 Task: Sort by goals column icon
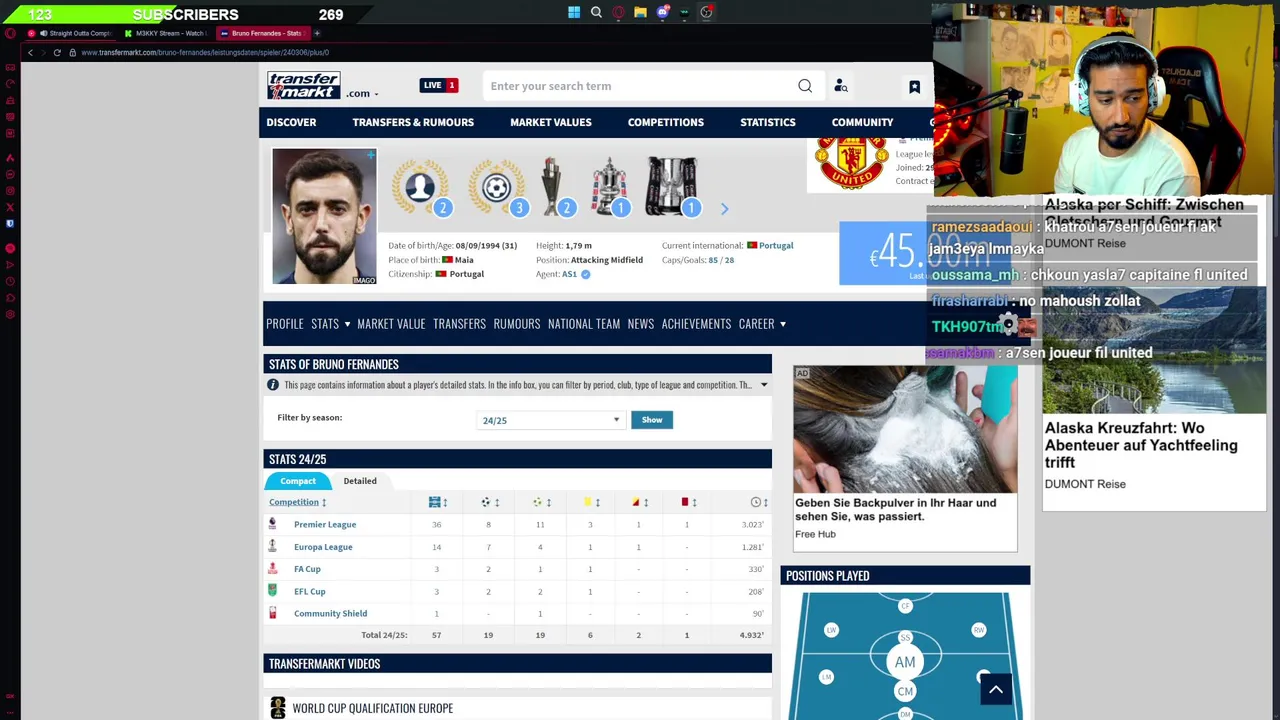click(486, 502)
